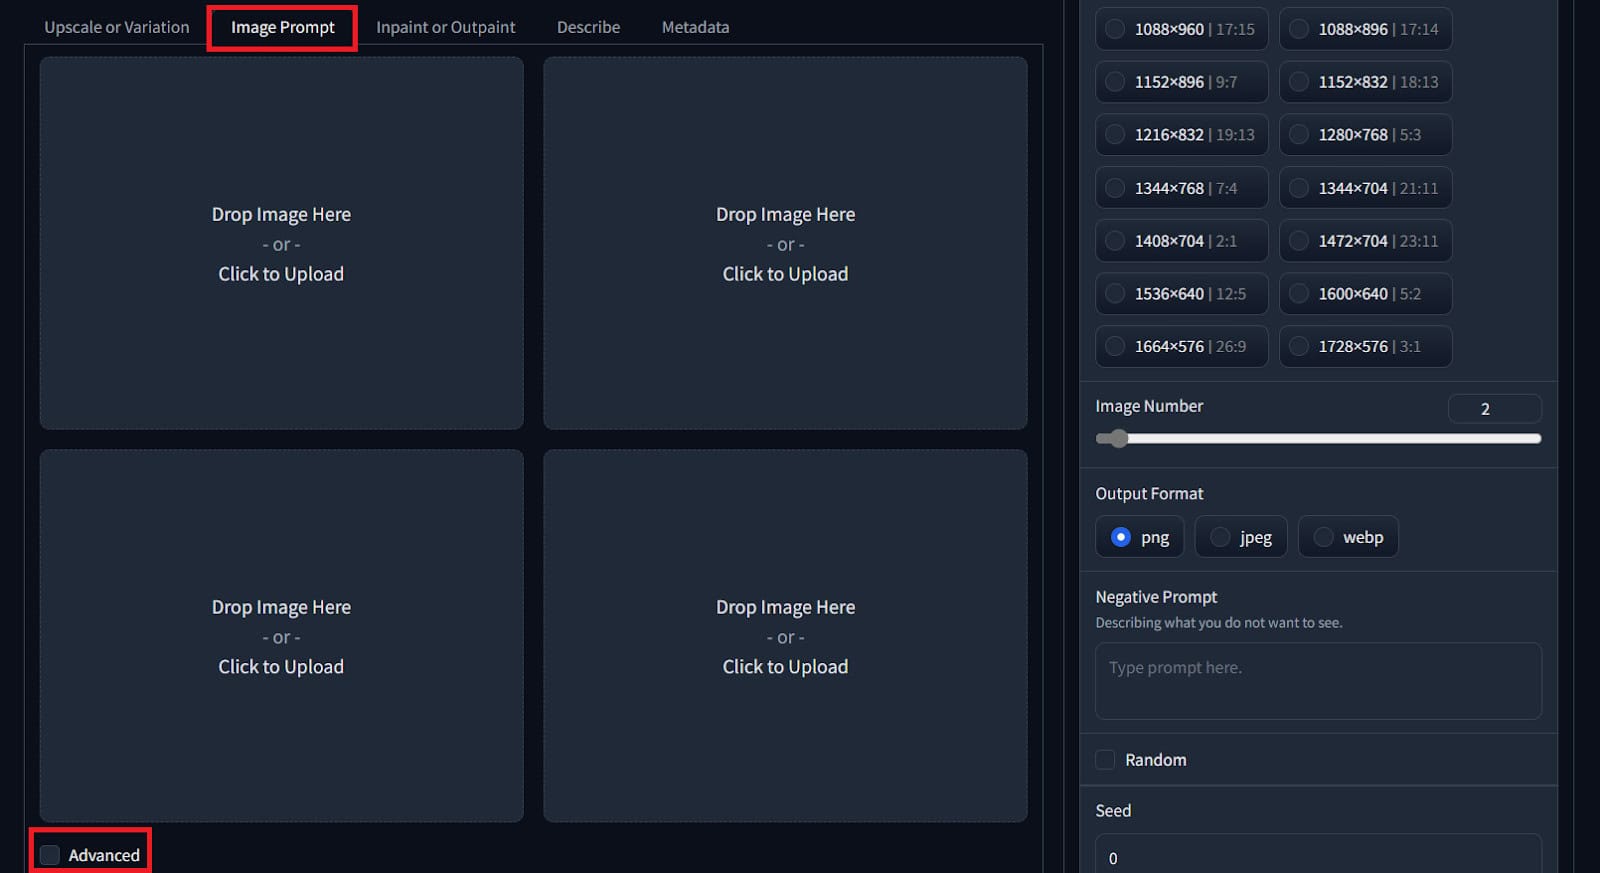
Task: Tick the Random seed checkbox
Action: [1105, 760]
